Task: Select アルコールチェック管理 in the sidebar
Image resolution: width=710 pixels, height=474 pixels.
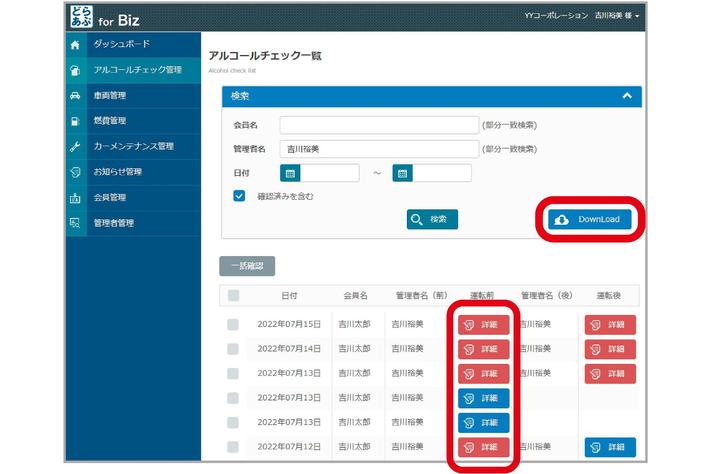Action: [x=137, y=70]
